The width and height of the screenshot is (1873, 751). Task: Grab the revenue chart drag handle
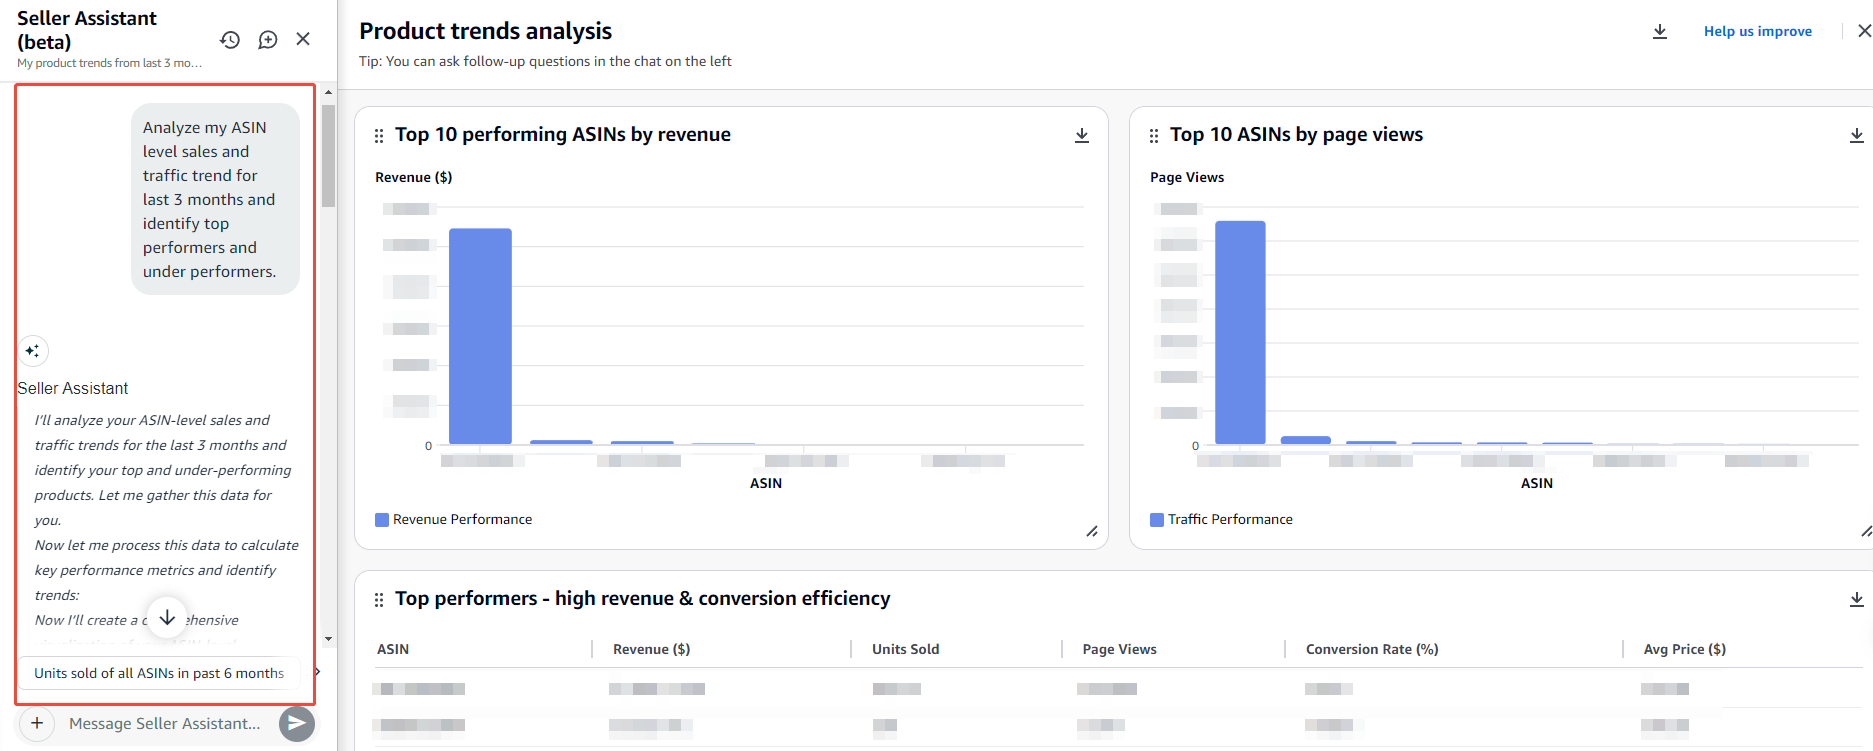(x=379, y=136)
